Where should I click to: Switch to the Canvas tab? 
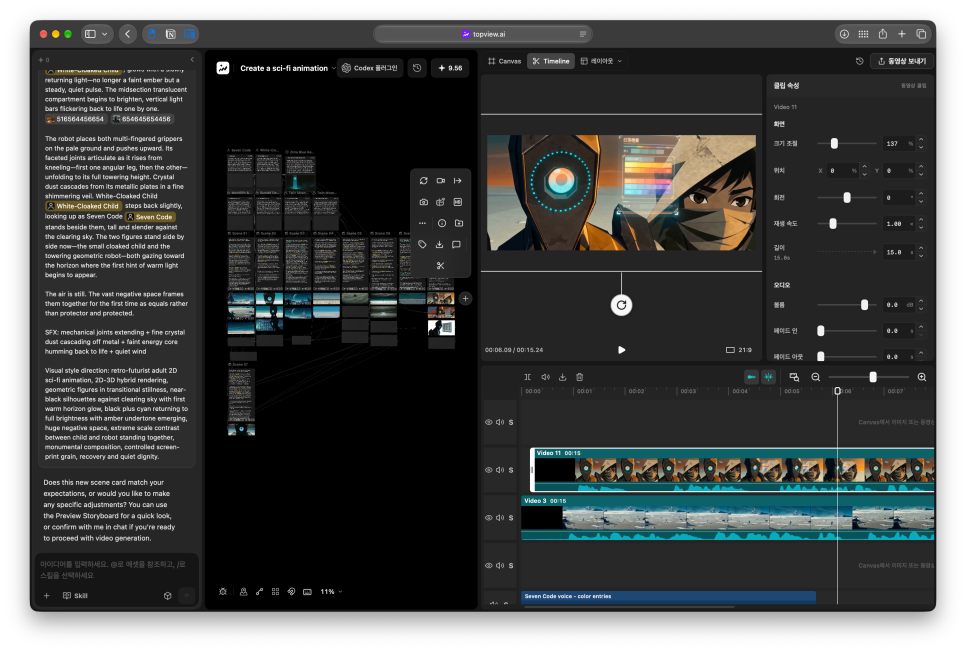tap(505, 61)
